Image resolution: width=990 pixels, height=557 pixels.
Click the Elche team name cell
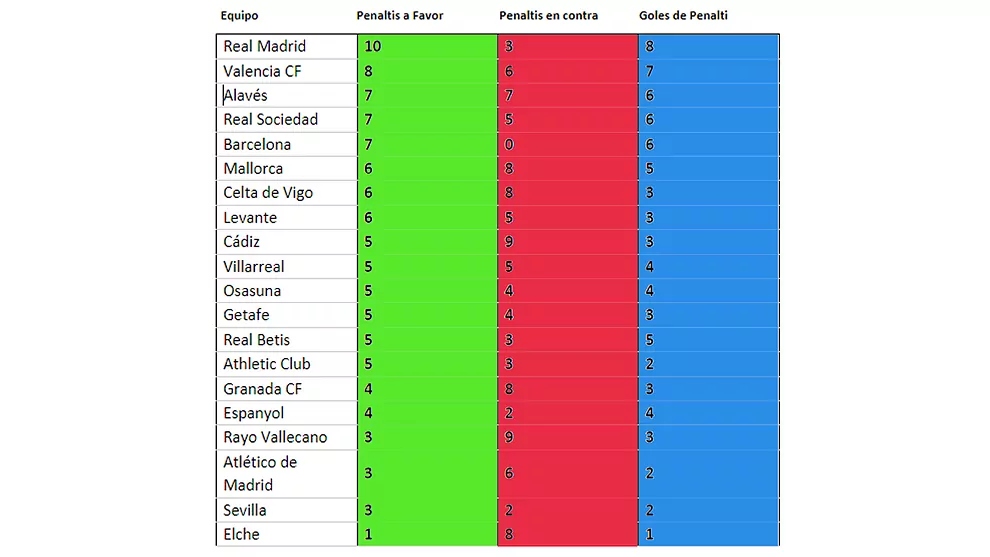tap(286, 534)
